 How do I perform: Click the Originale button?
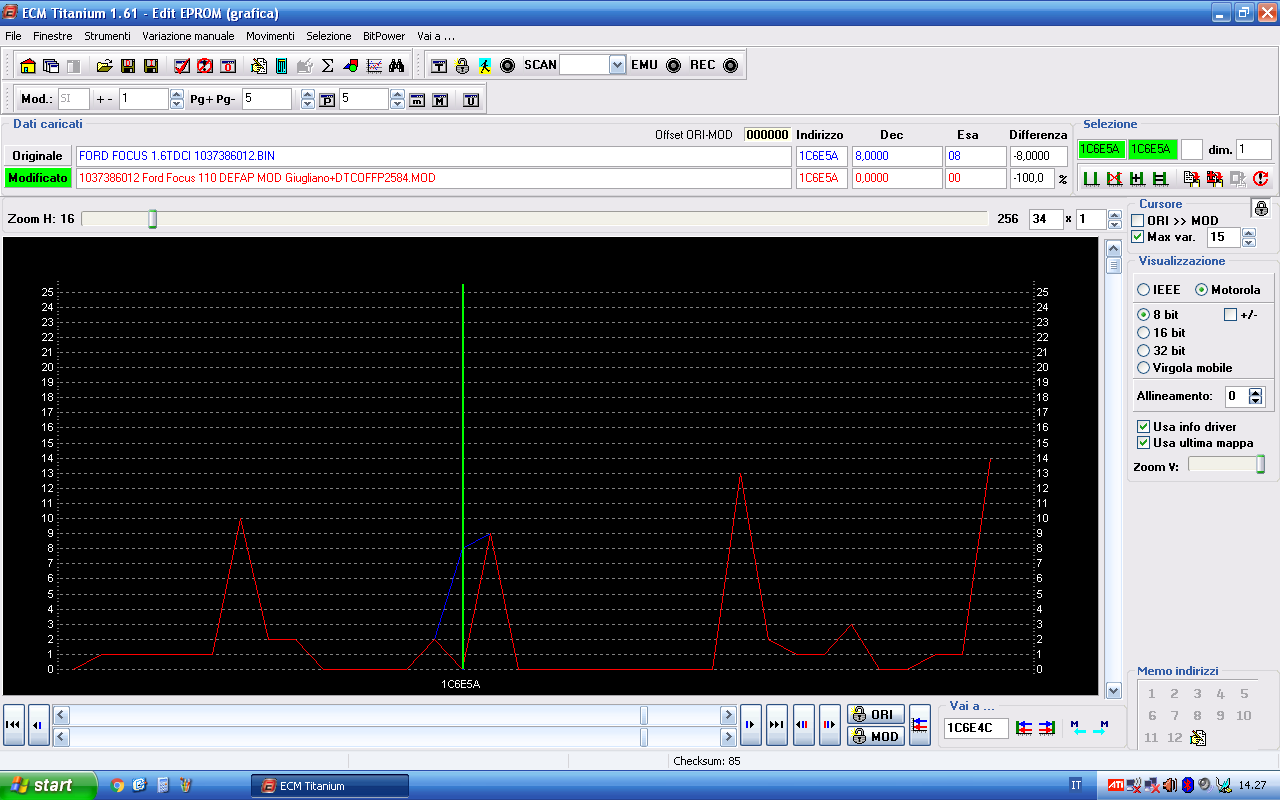[x=37, y=156]
